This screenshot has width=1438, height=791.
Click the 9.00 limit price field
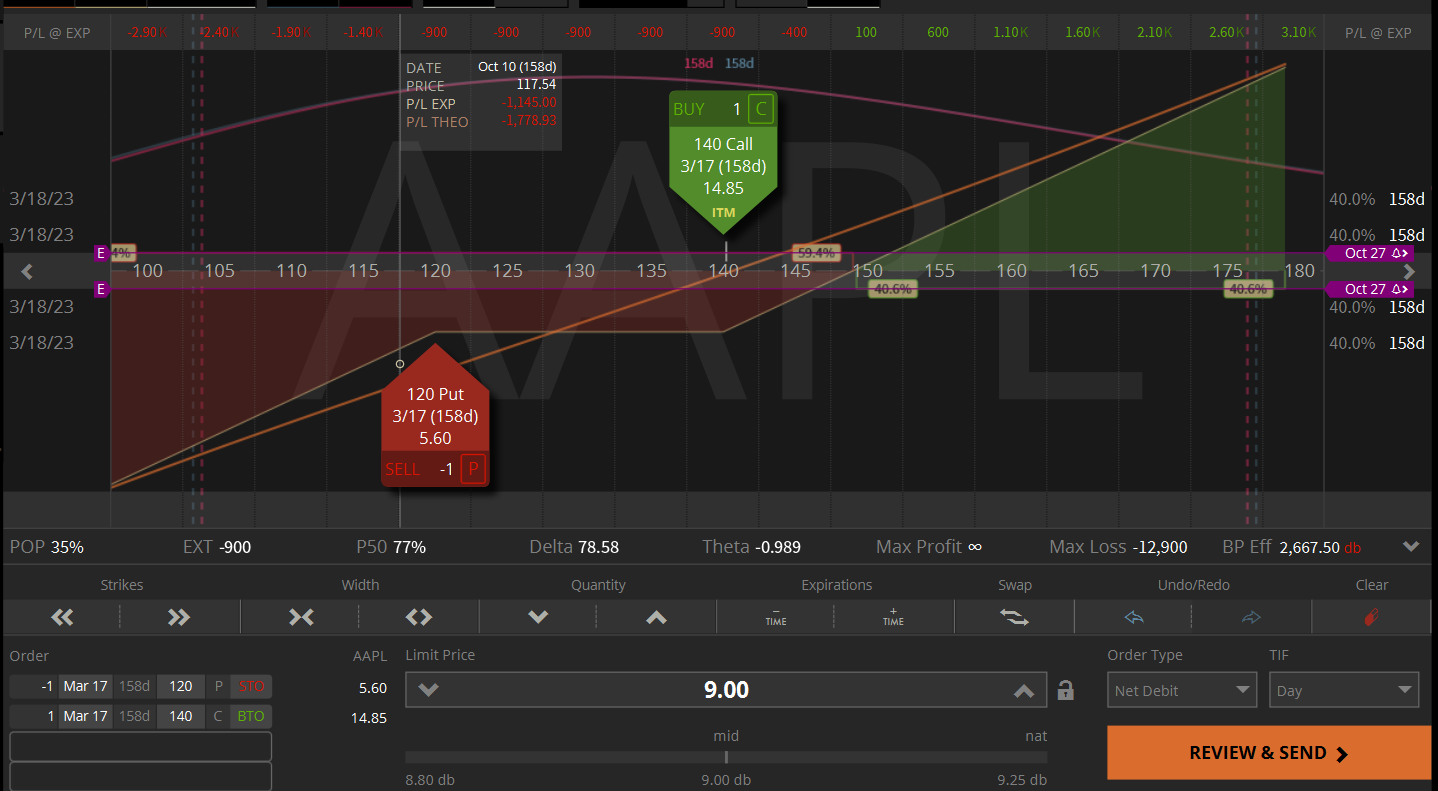coord(726,690)
